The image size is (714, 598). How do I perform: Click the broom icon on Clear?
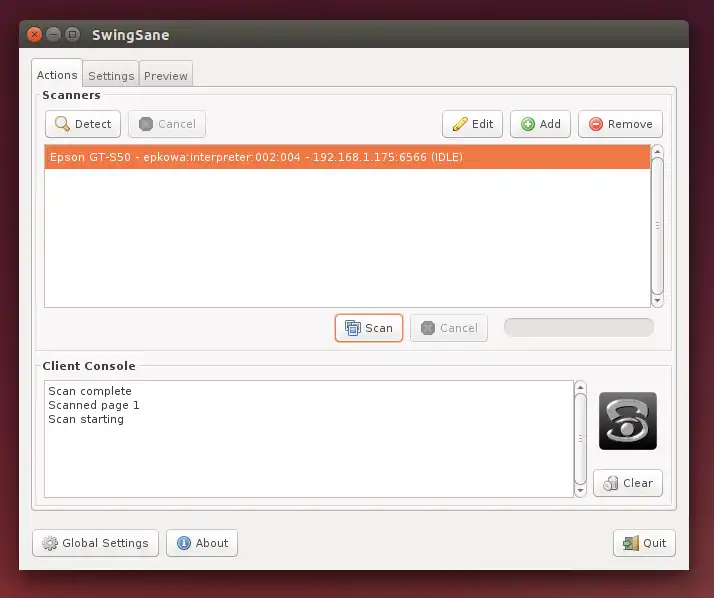611,483
